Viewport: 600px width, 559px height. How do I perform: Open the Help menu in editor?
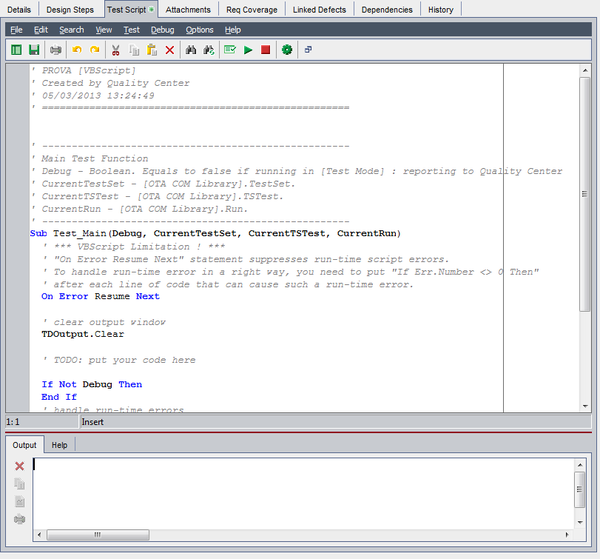pyautogui.click(x=233, y=30)
